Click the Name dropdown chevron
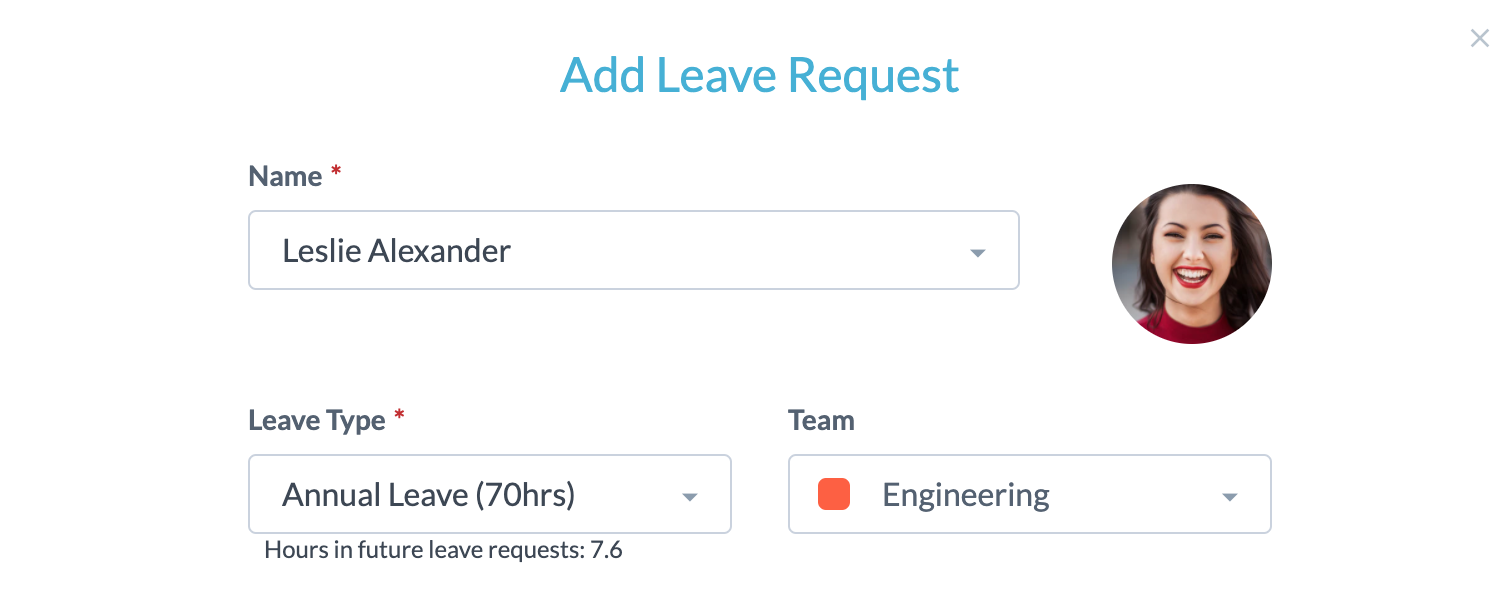1508x604 pixels. 978,250
